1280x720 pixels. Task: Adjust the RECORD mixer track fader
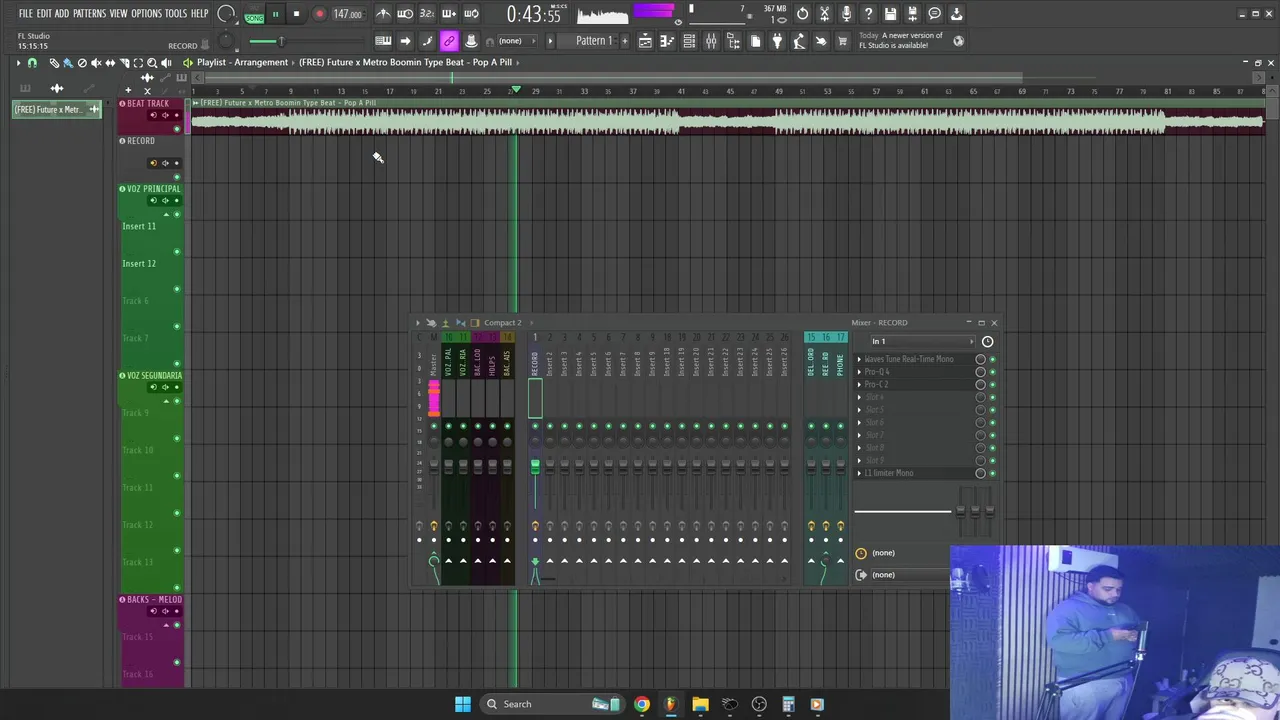[535, 467]
